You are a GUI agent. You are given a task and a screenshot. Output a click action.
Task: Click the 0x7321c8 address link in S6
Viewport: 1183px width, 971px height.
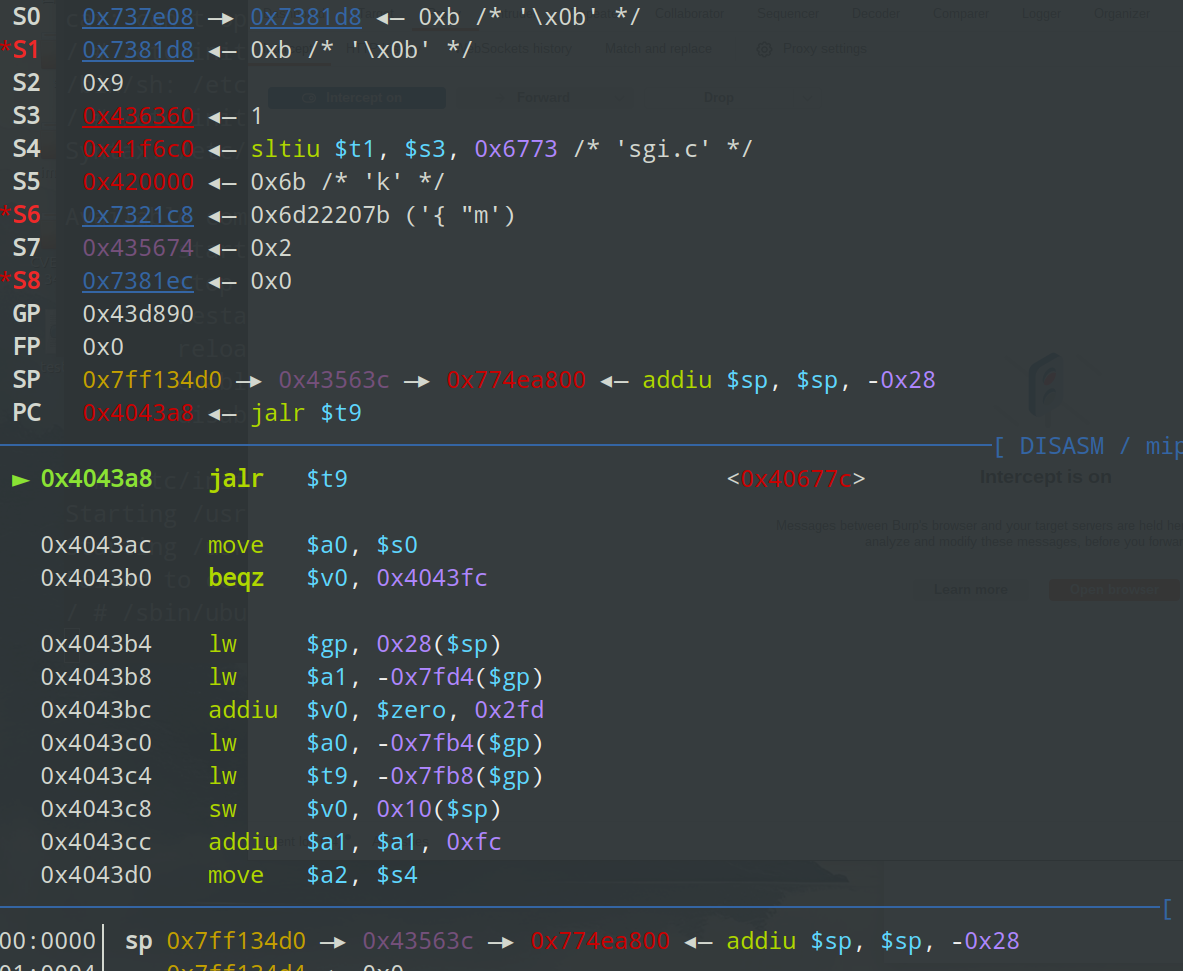coord(138,215)
